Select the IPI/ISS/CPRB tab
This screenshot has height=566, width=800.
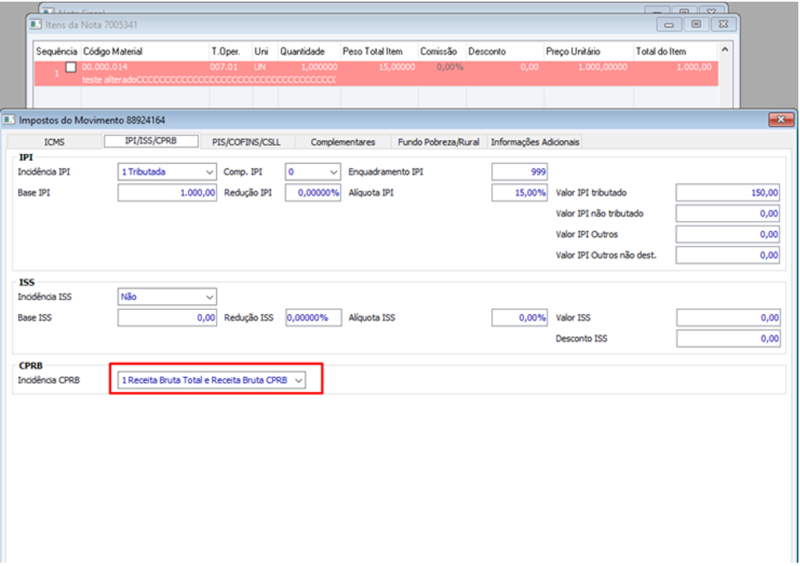click(x=151, y=141)
